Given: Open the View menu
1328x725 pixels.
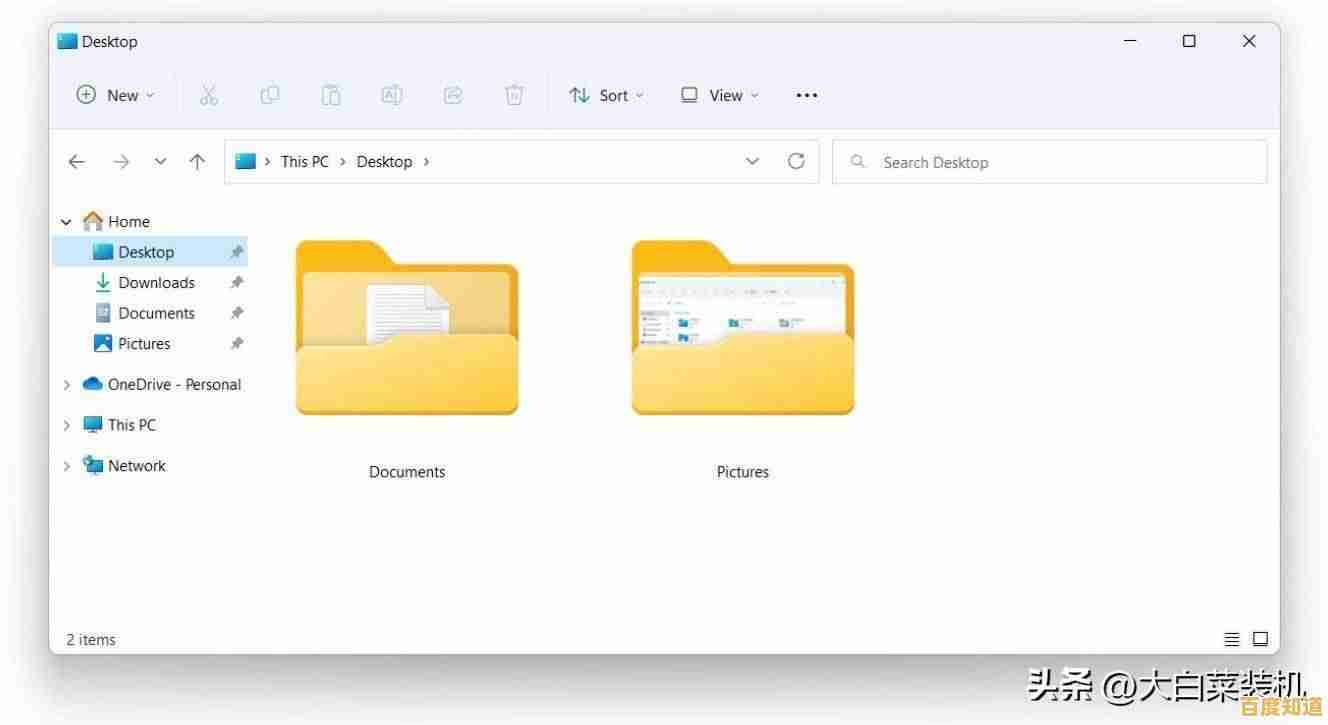Looking at the screenshot, I should pyautogui.click(x=720, y=95).
